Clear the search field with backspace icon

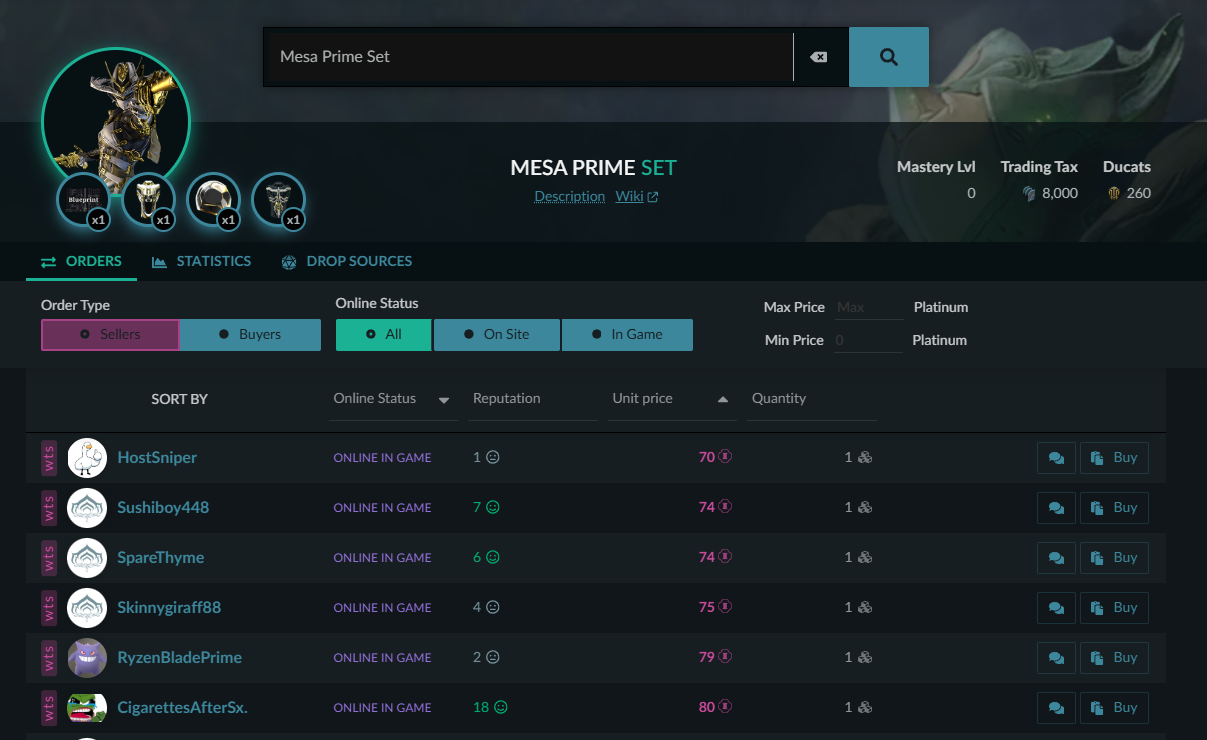point(819,57)
